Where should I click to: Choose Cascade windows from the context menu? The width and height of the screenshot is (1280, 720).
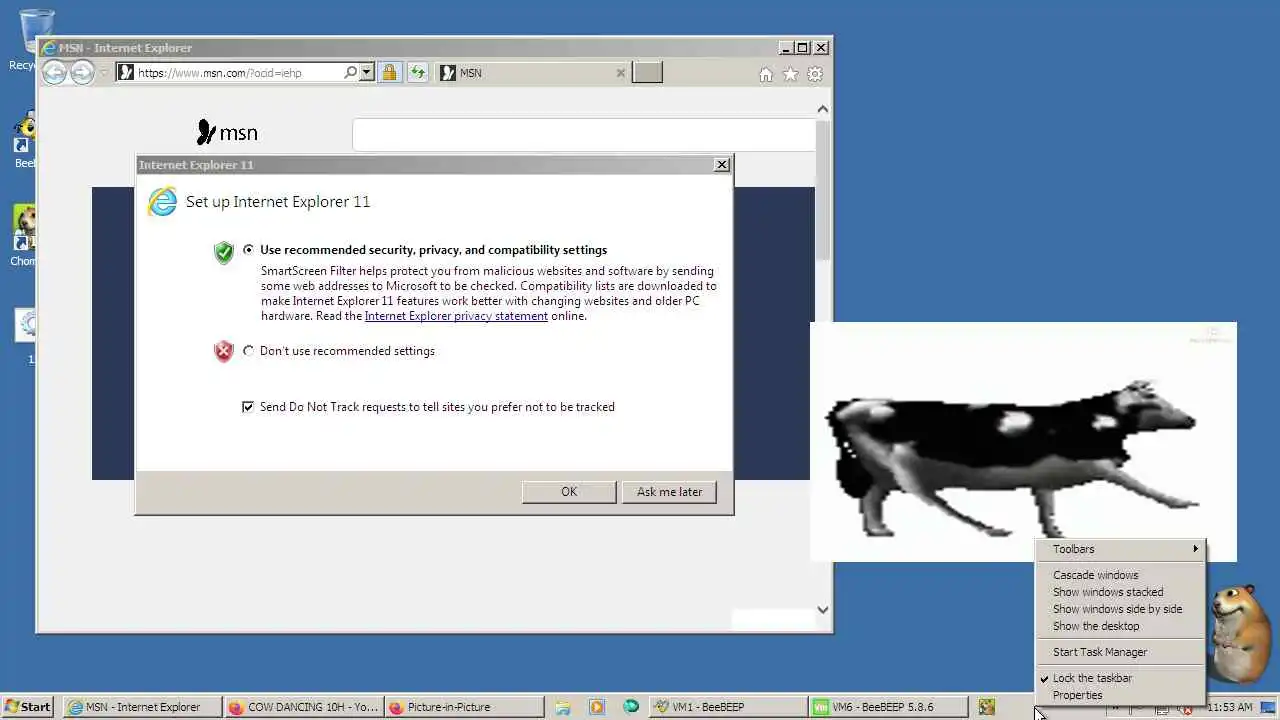1120,575
